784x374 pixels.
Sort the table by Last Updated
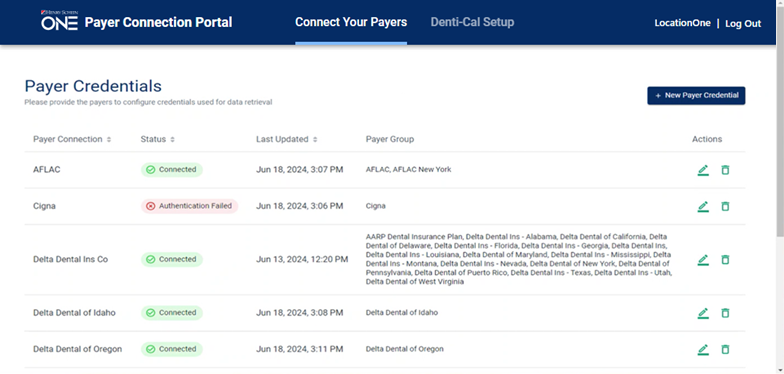click(315, 140)
